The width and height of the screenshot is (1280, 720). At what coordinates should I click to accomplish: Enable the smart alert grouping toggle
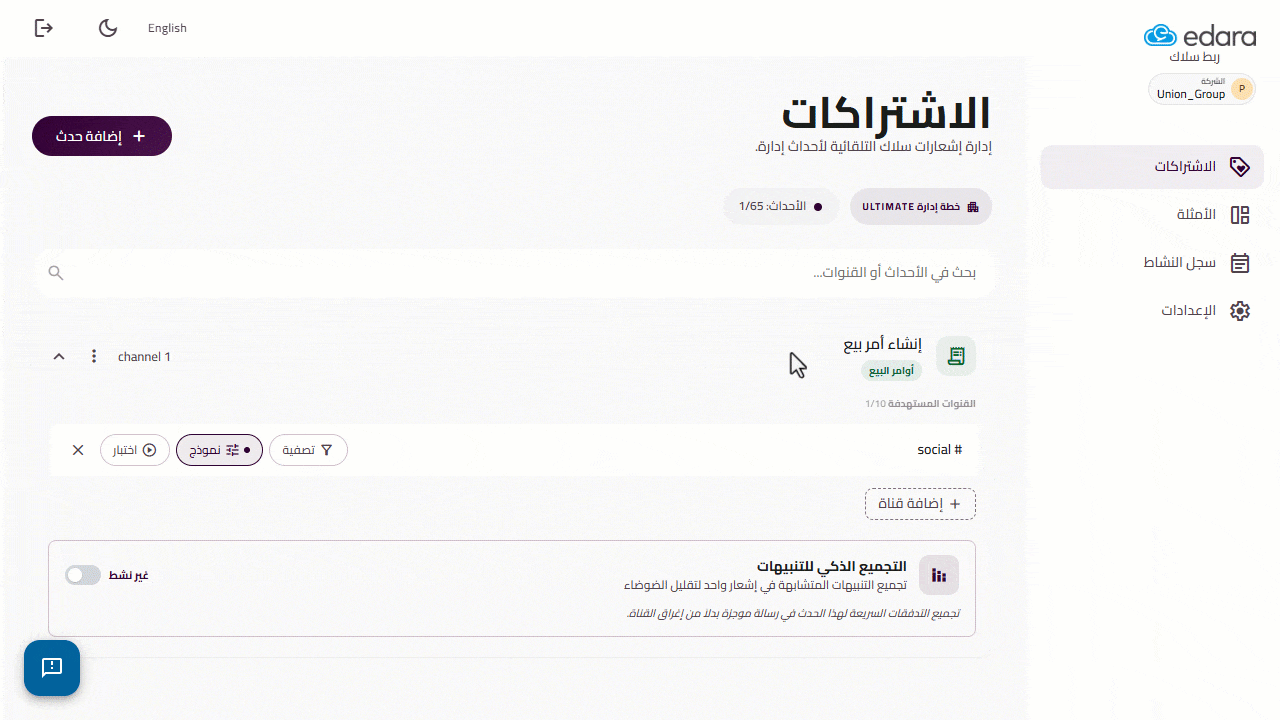tap(83, 575)
